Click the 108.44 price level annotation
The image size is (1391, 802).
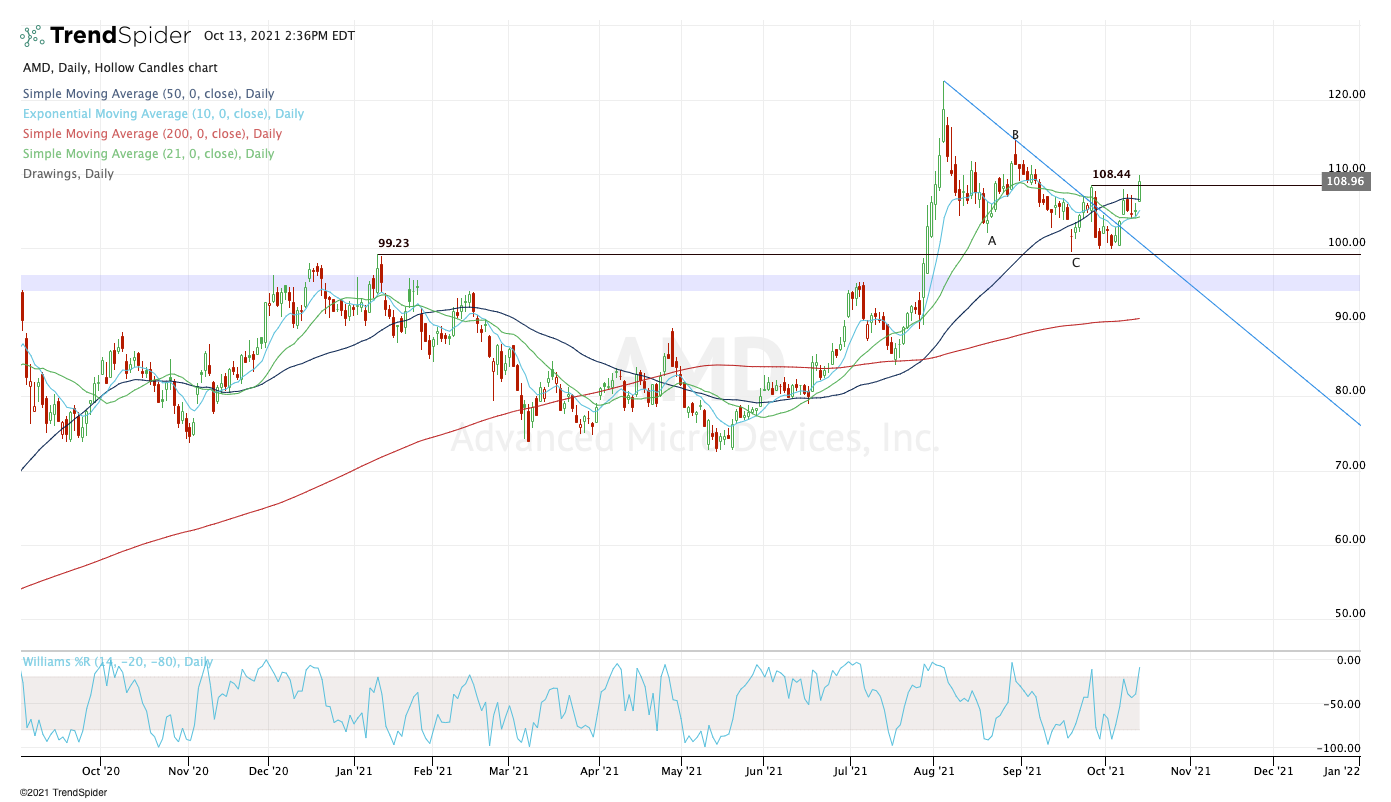[1111, 174]
